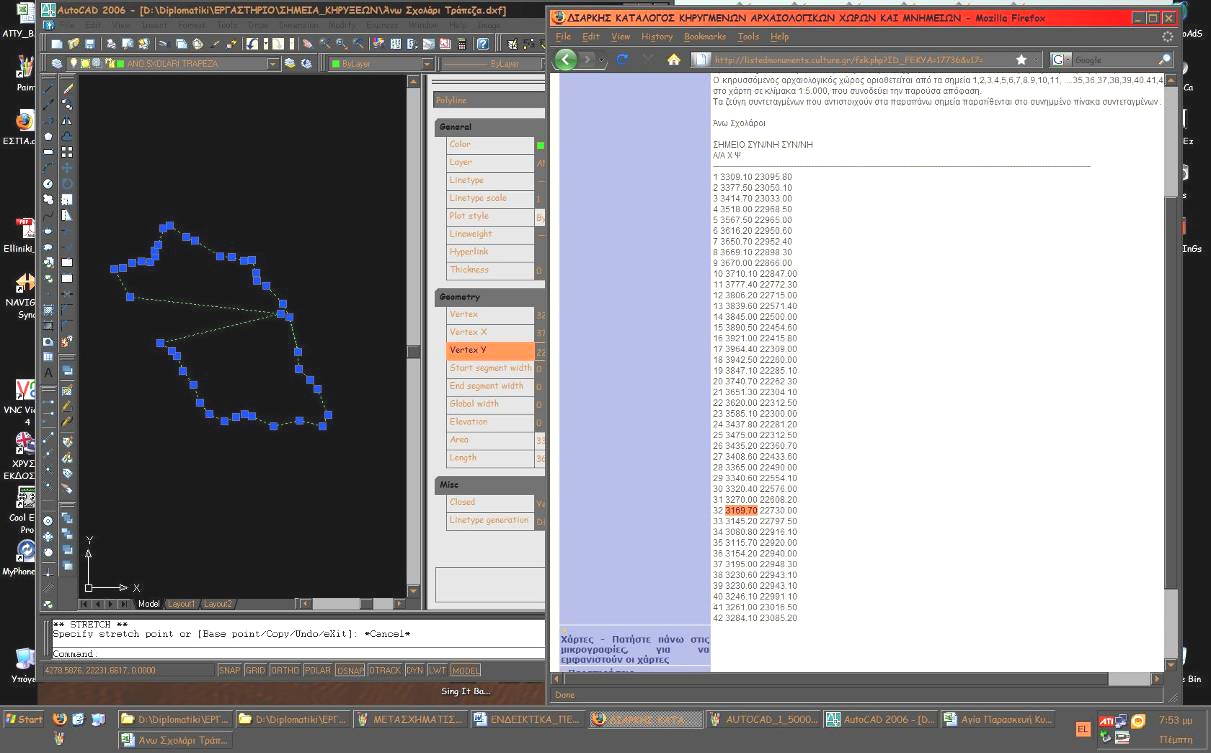Click the Google search field in Firefox

[x=1114, y=60]
